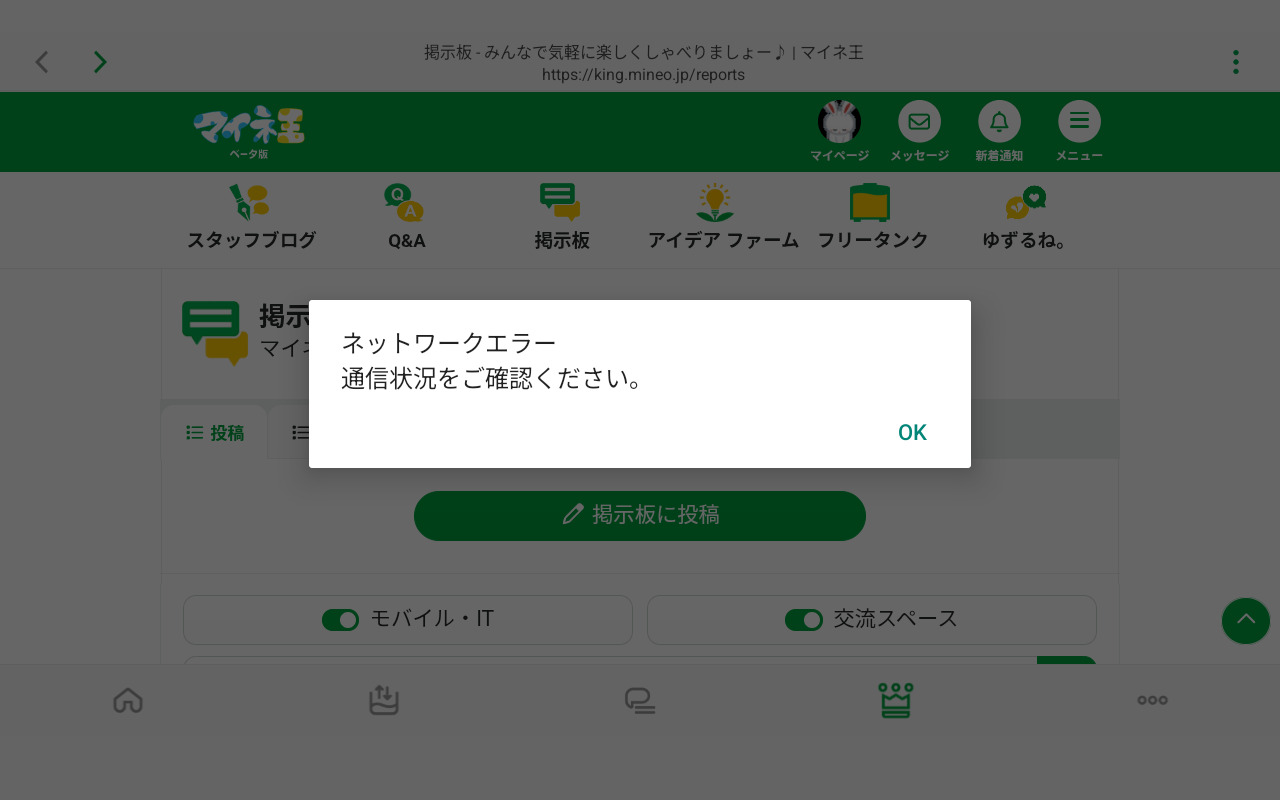This screenshot has width=1280, height=800.
Task: Open the メッセージ envelope icon
Action: click(x=919, y=122)
